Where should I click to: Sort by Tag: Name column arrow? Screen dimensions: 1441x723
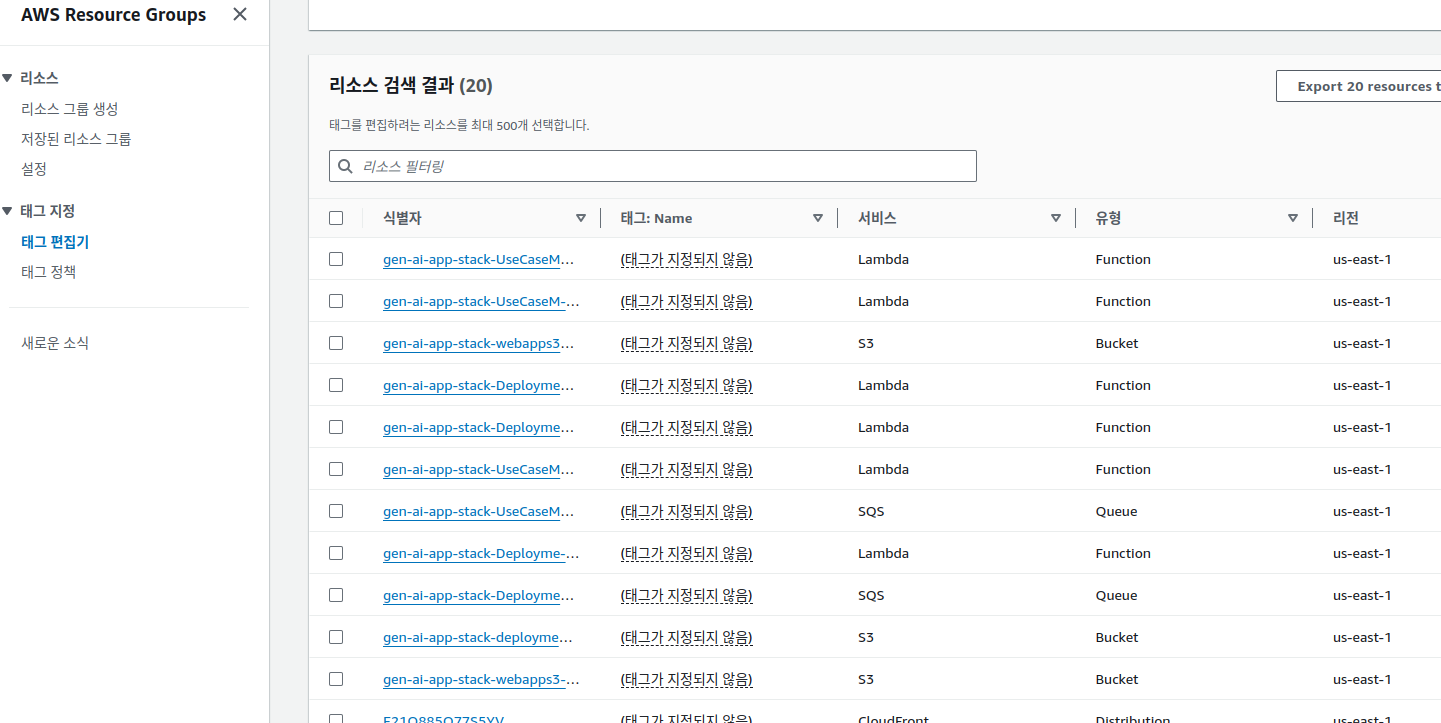(818, 218)
